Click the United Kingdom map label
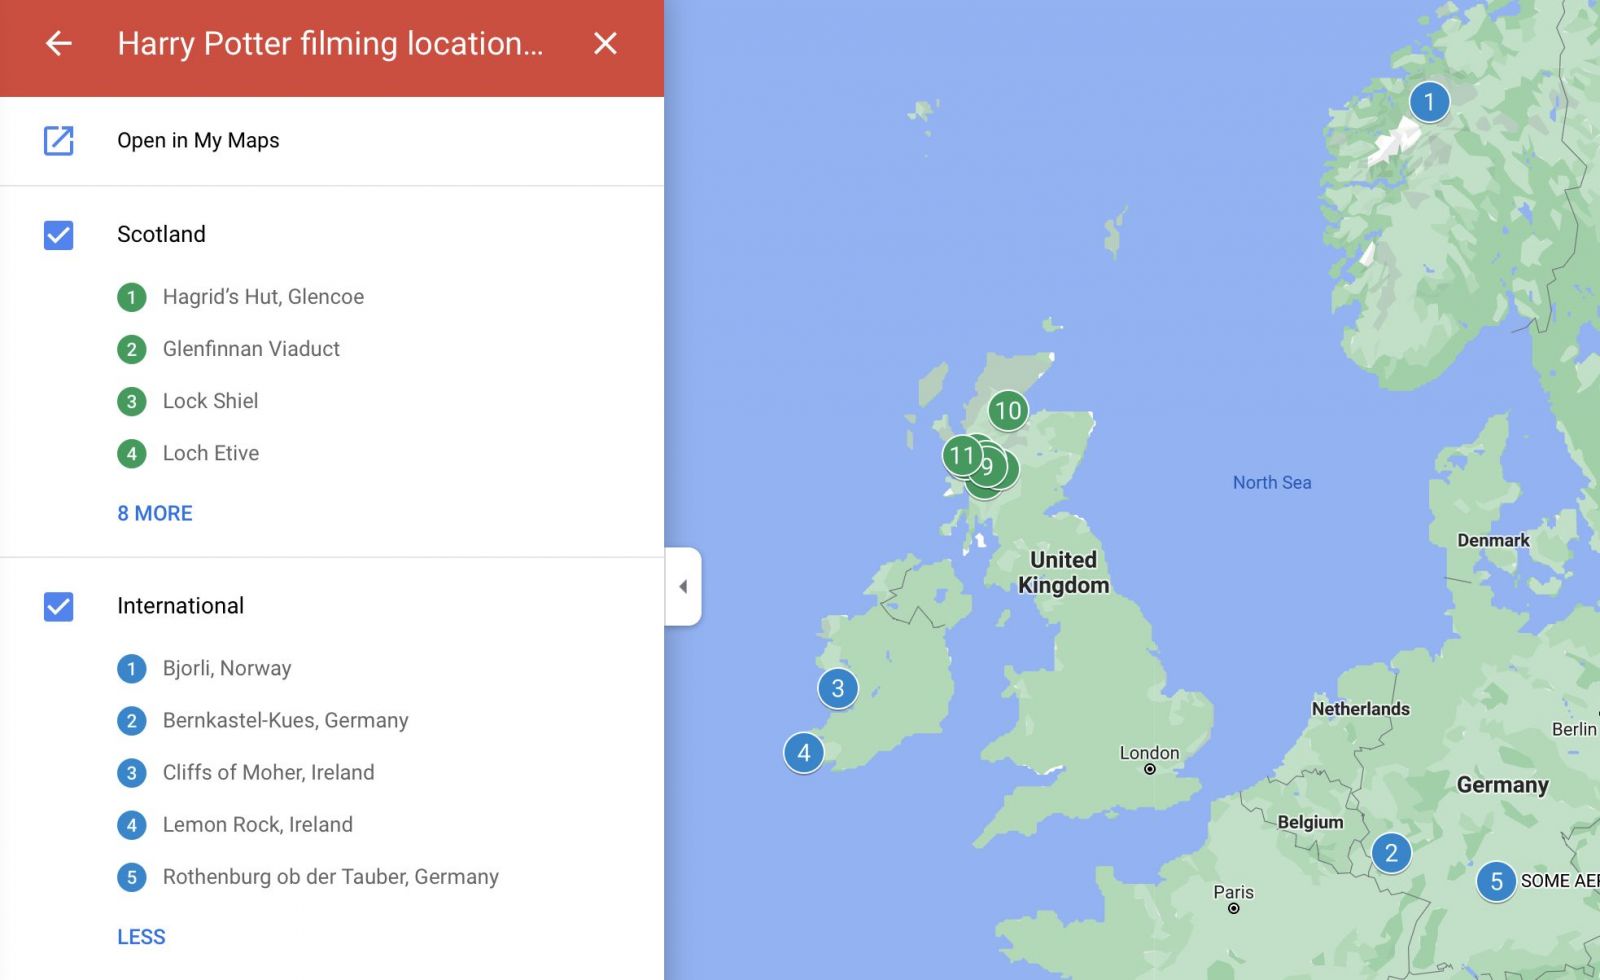 1064,572
